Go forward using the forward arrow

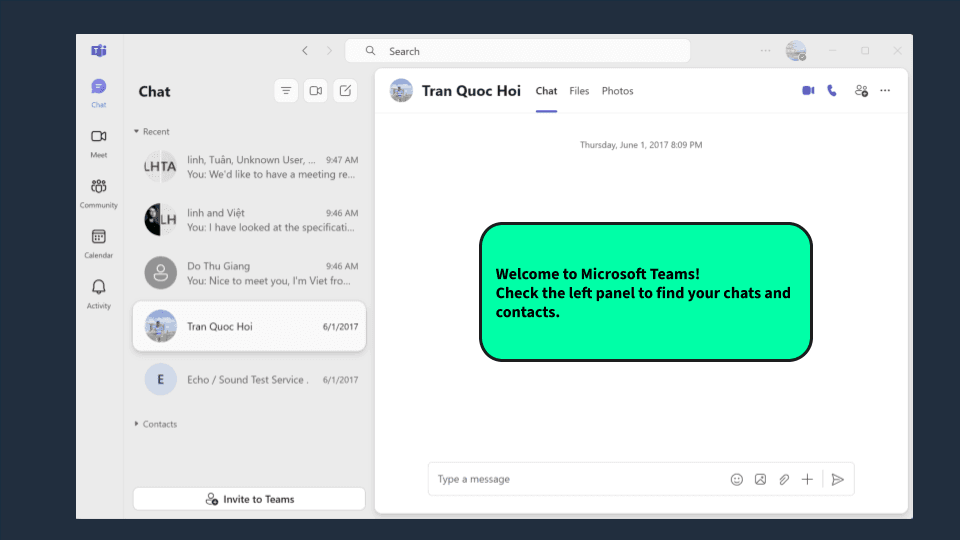click(x=329, y=51)
